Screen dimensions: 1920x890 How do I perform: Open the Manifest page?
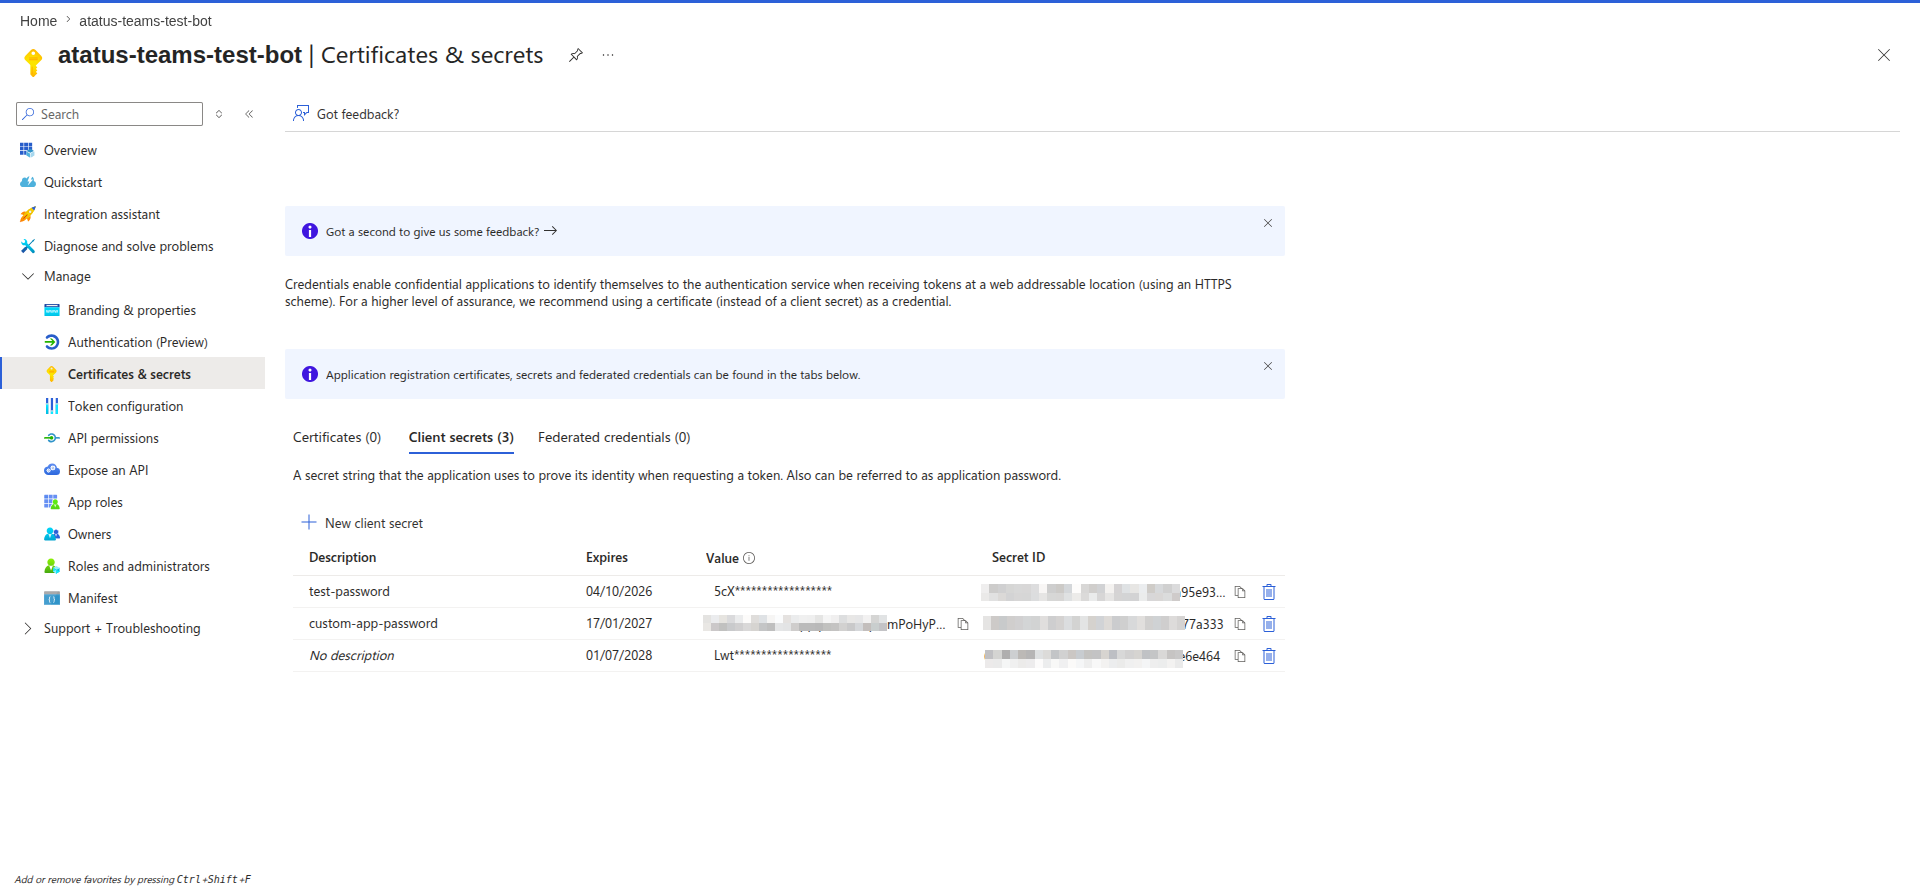[92, 598]
